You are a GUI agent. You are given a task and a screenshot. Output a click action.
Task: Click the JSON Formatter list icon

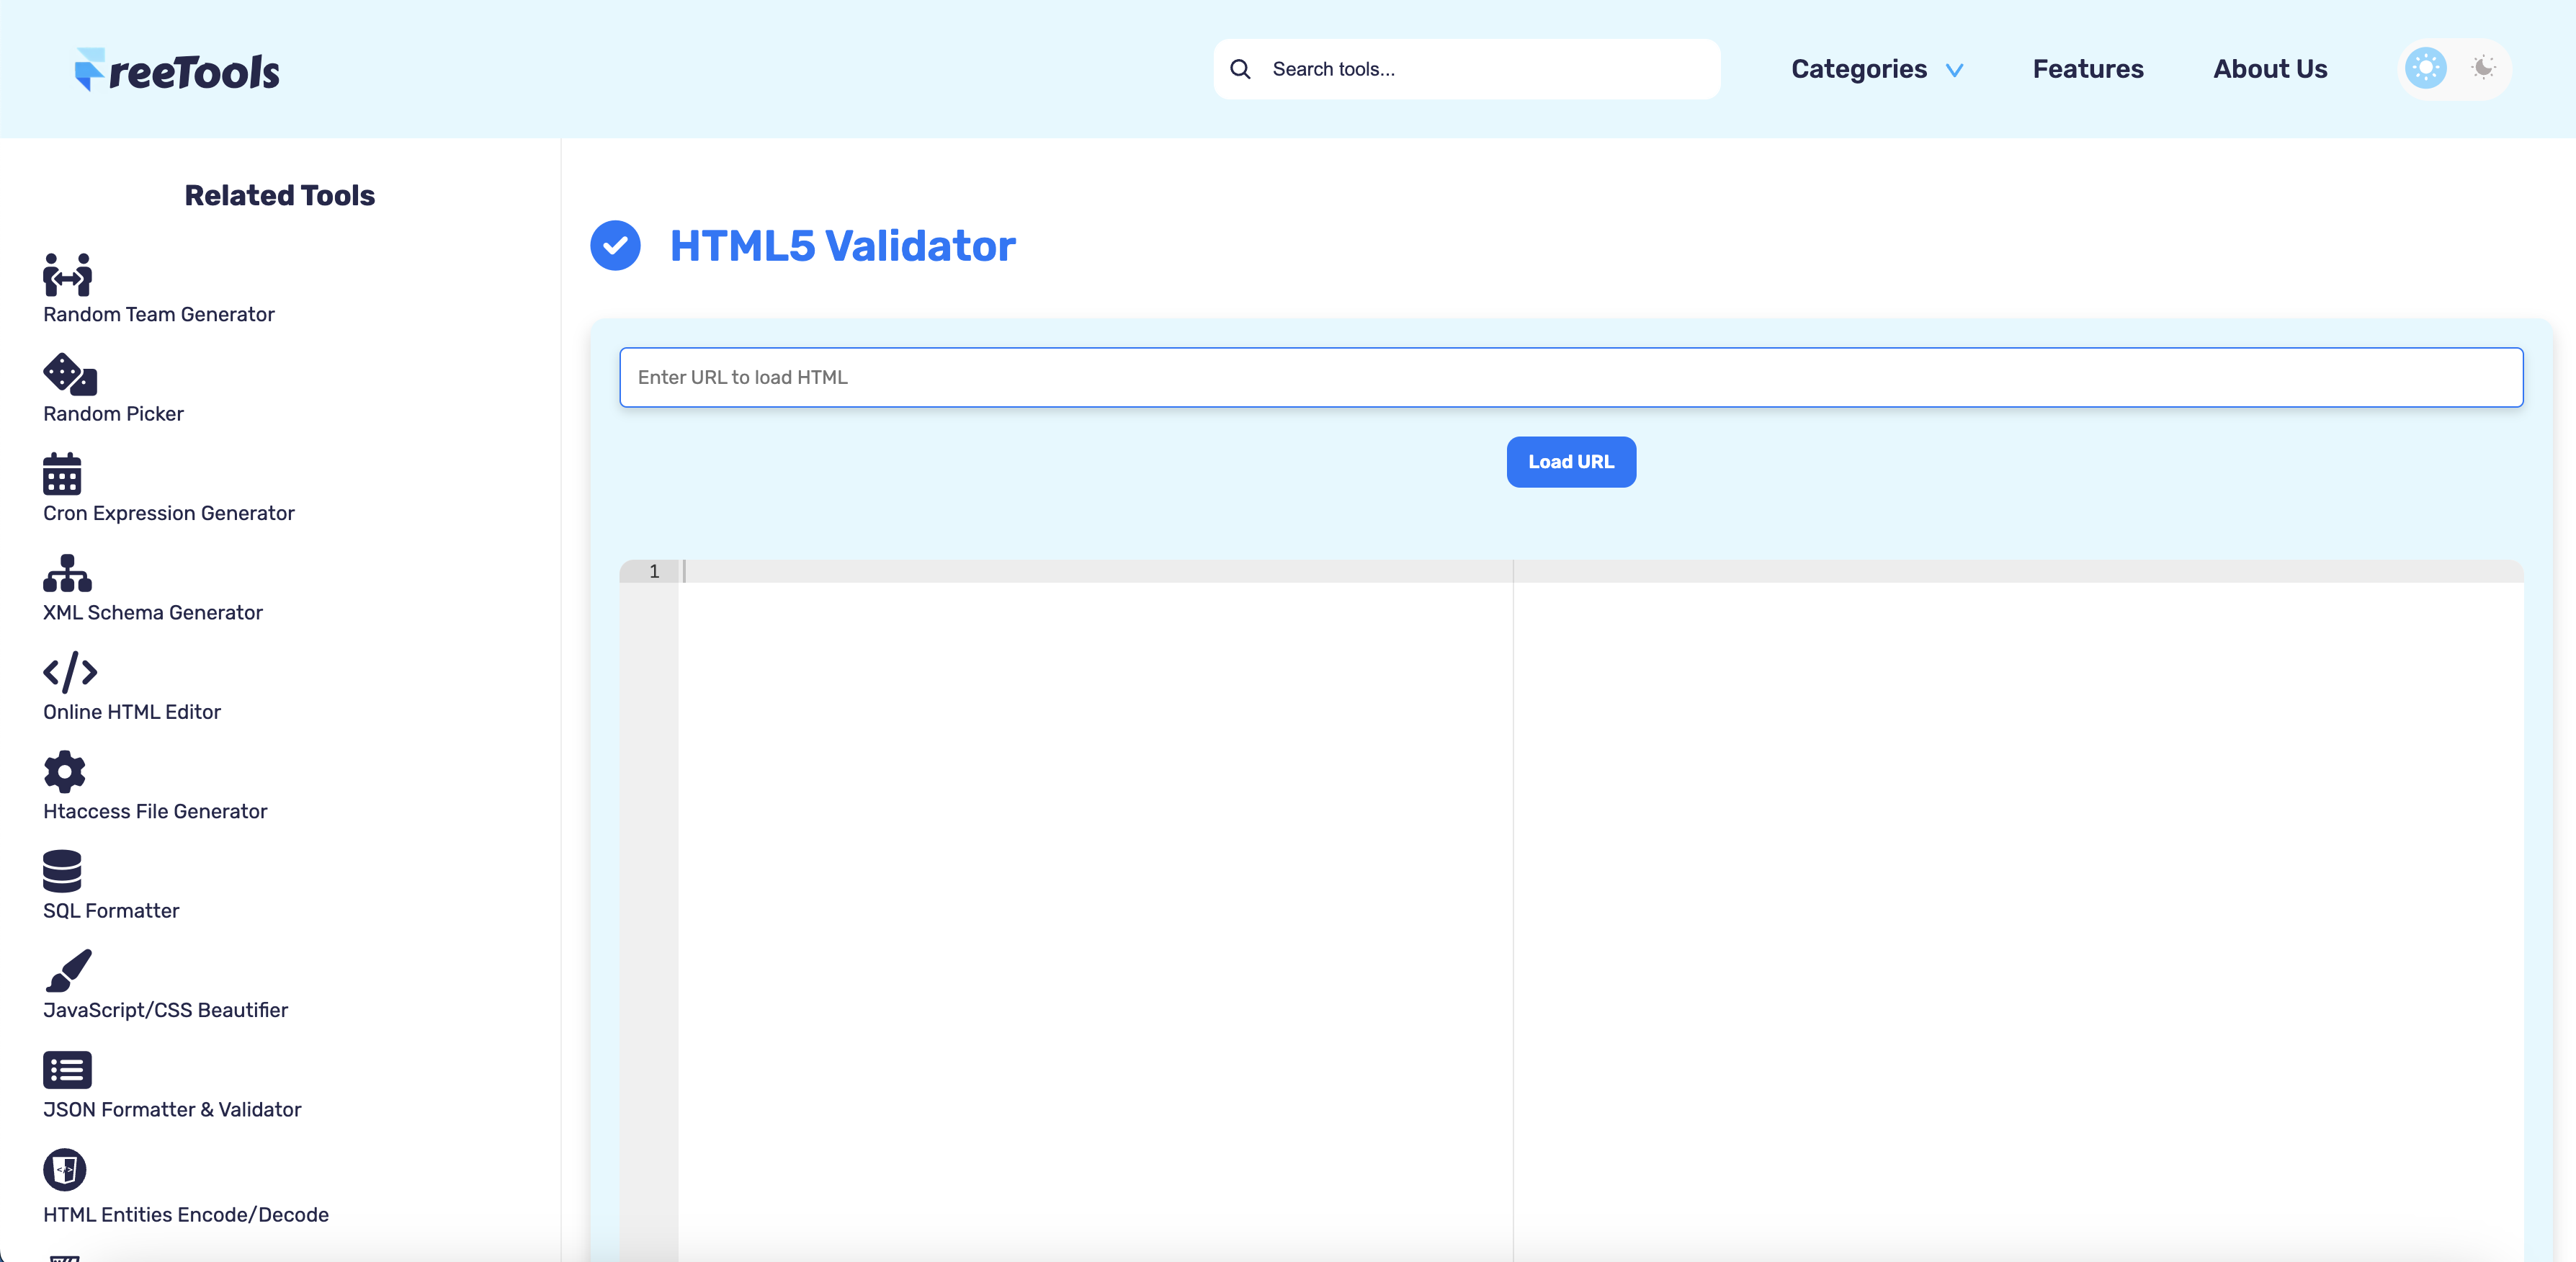67,1069
